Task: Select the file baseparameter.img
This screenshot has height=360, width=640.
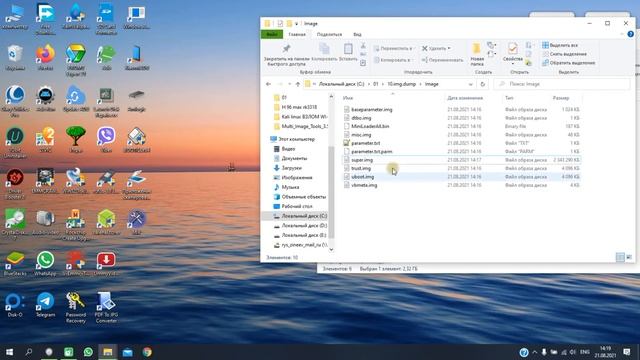Action: pos(371,109)
